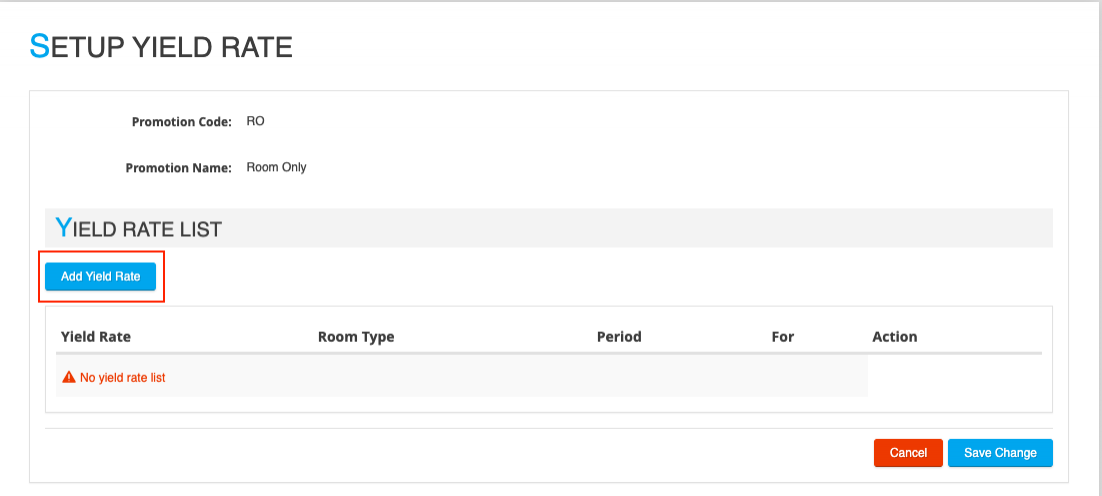Click the Setup Yield Rate page title
Viewport: 1102px width, 496px height.
[161, 46]
